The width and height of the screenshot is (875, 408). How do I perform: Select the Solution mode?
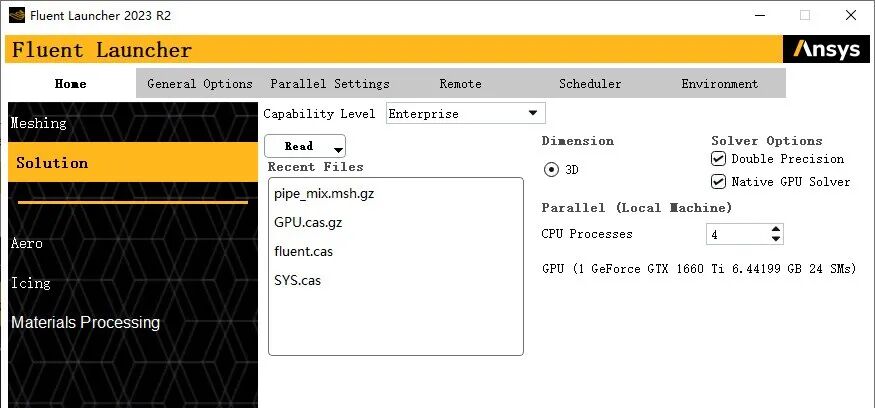click(133, 162)
